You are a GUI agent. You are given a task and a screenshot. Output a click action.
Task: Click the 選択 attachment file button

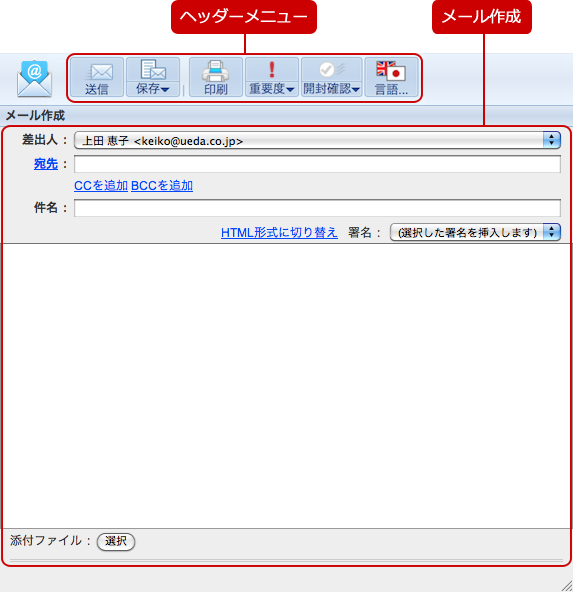(x=116, y=542)
